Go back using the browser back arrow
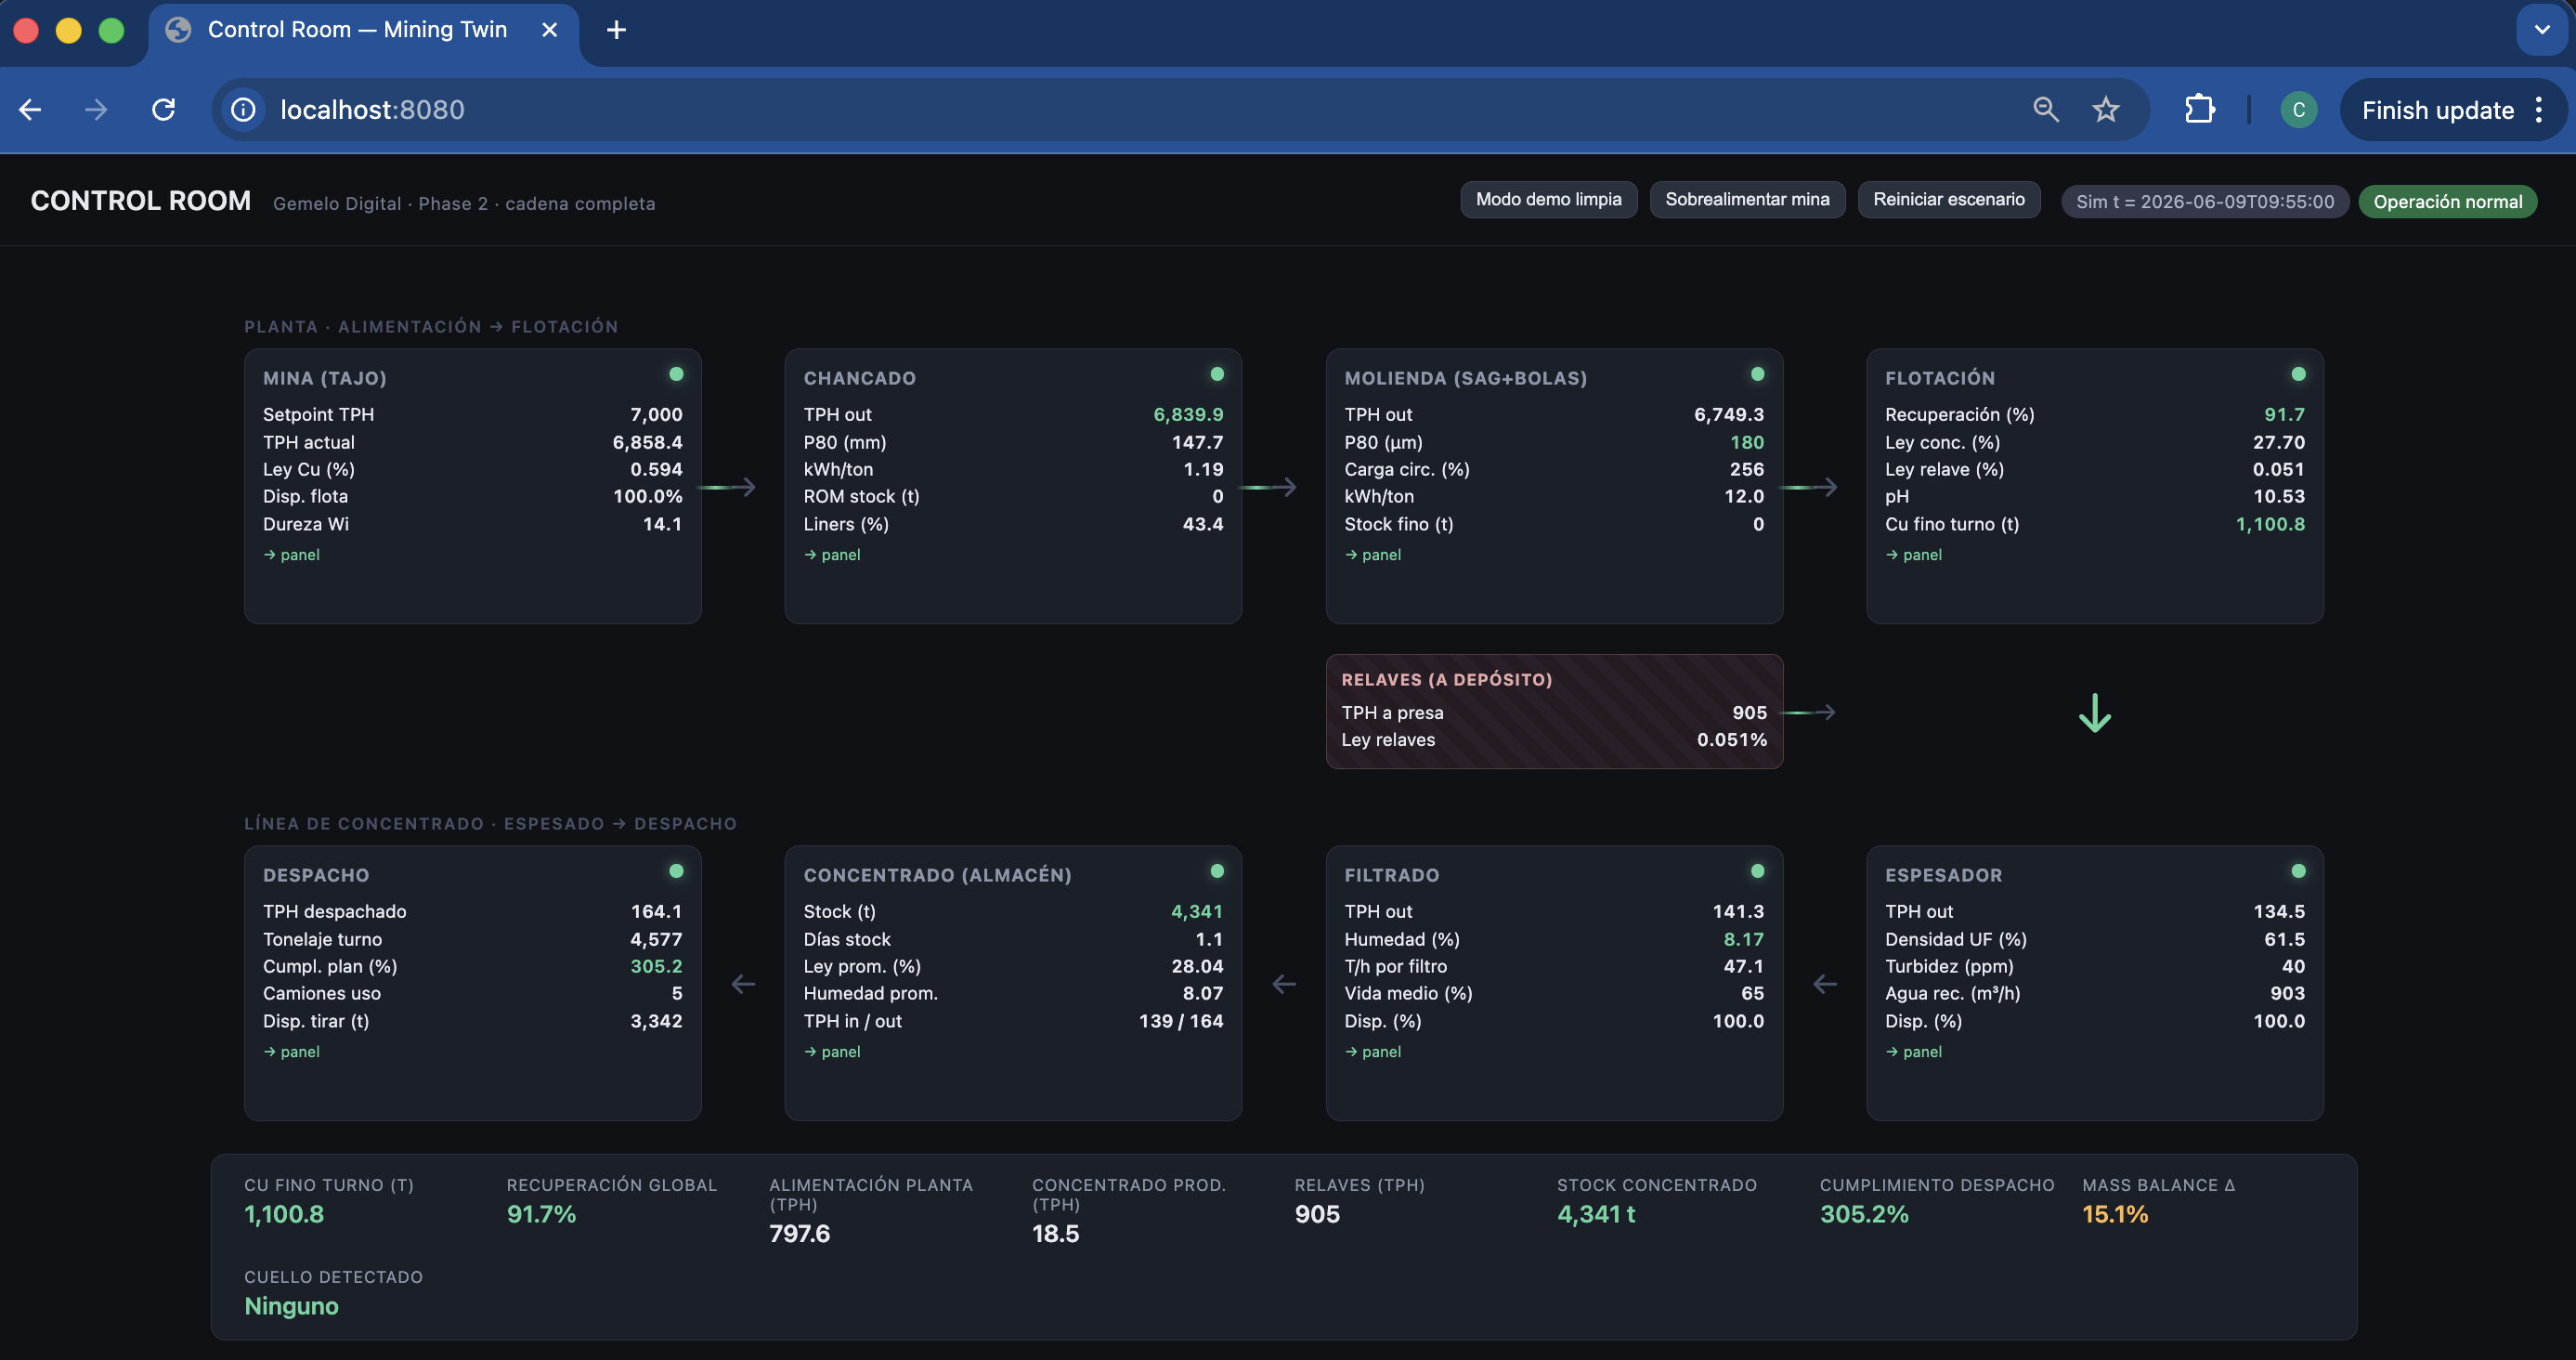Screen dimensions: 2576x1360 tap(31, 110)
